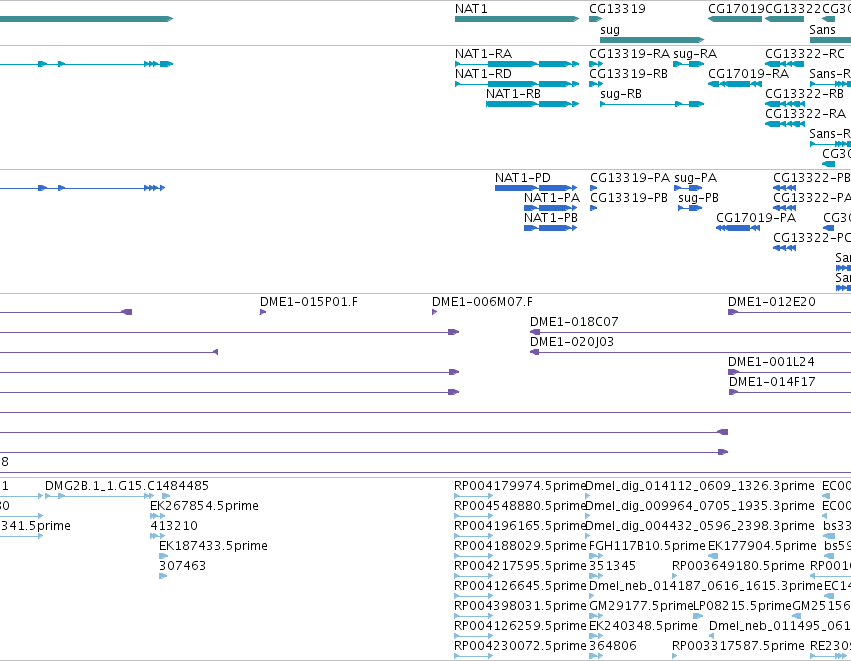Click the NAT1 gene label
The width and height of the screenshot is (851, 661).
[471, 9]
